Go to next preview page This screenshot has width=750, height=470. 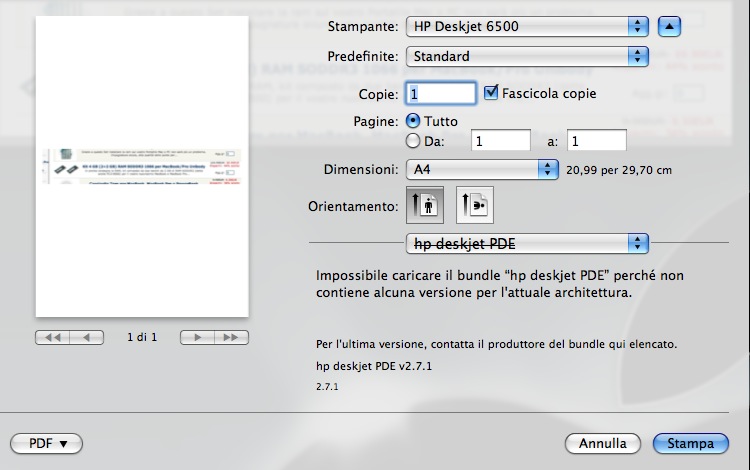(x=197, y=338)
